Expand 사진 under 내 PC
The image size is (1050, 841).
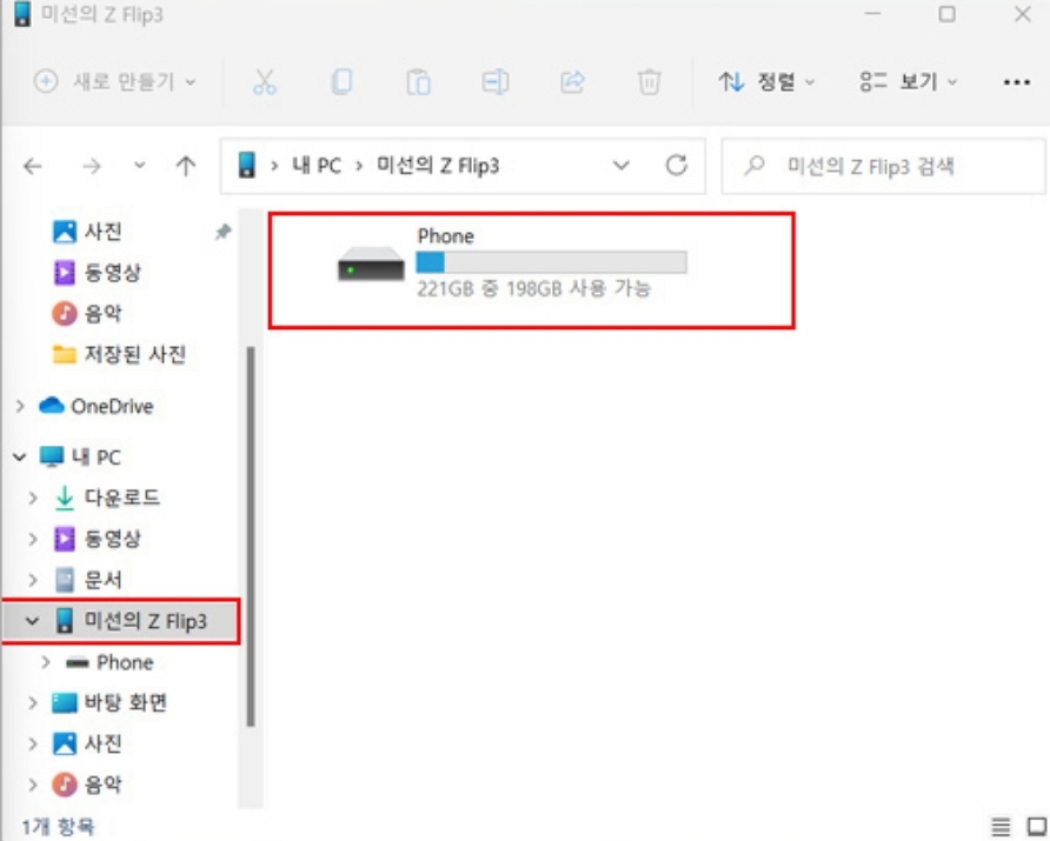(x=33, y=744)
